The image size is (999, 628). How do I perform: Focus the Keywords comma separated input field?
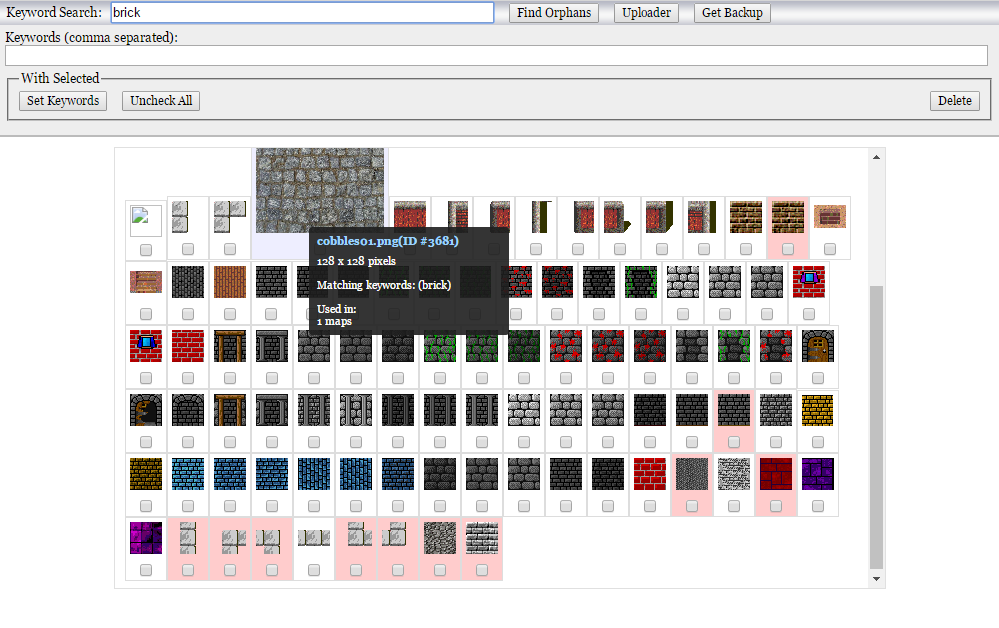pos(496,56)
